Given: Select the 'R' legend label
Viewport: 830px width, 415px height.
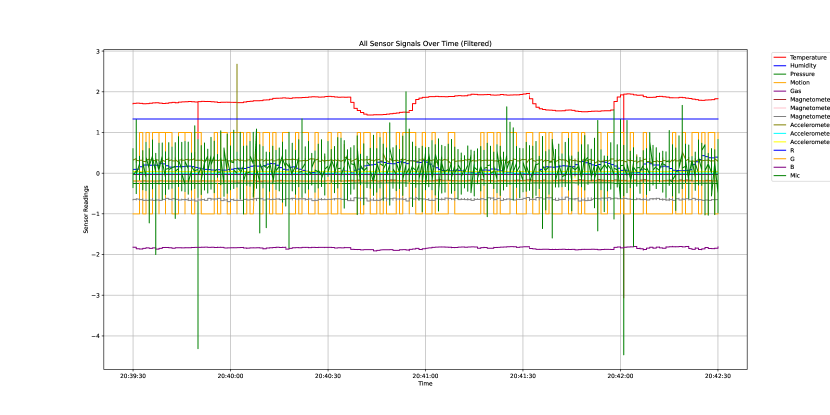Looking at the screenshot, I should pyautogui.click(x=792, y=150).
